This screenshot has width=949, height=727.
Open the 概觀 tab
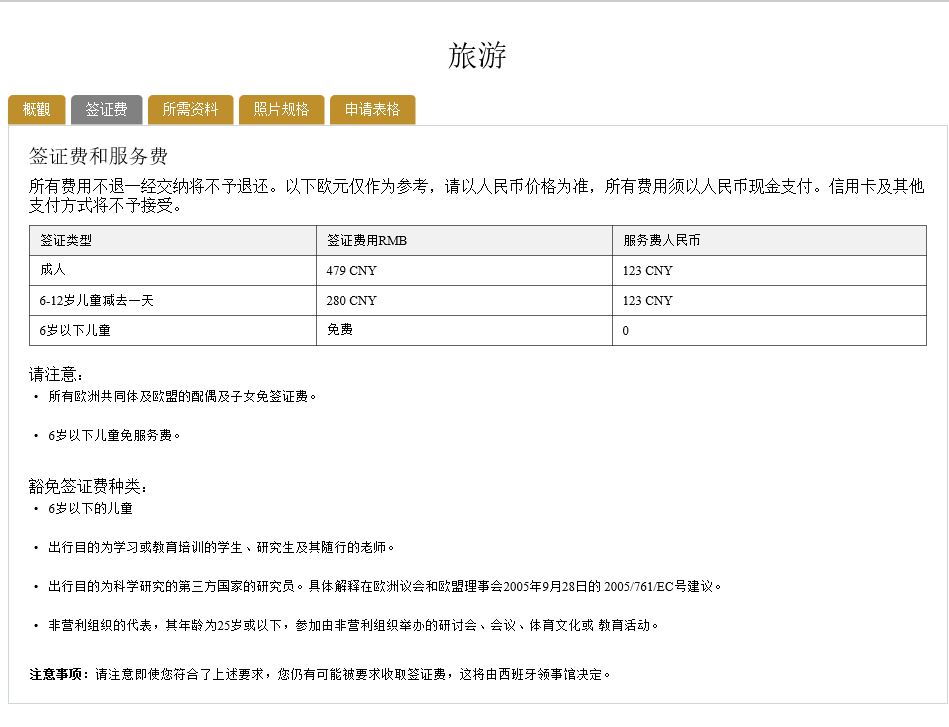click(37, 110)
